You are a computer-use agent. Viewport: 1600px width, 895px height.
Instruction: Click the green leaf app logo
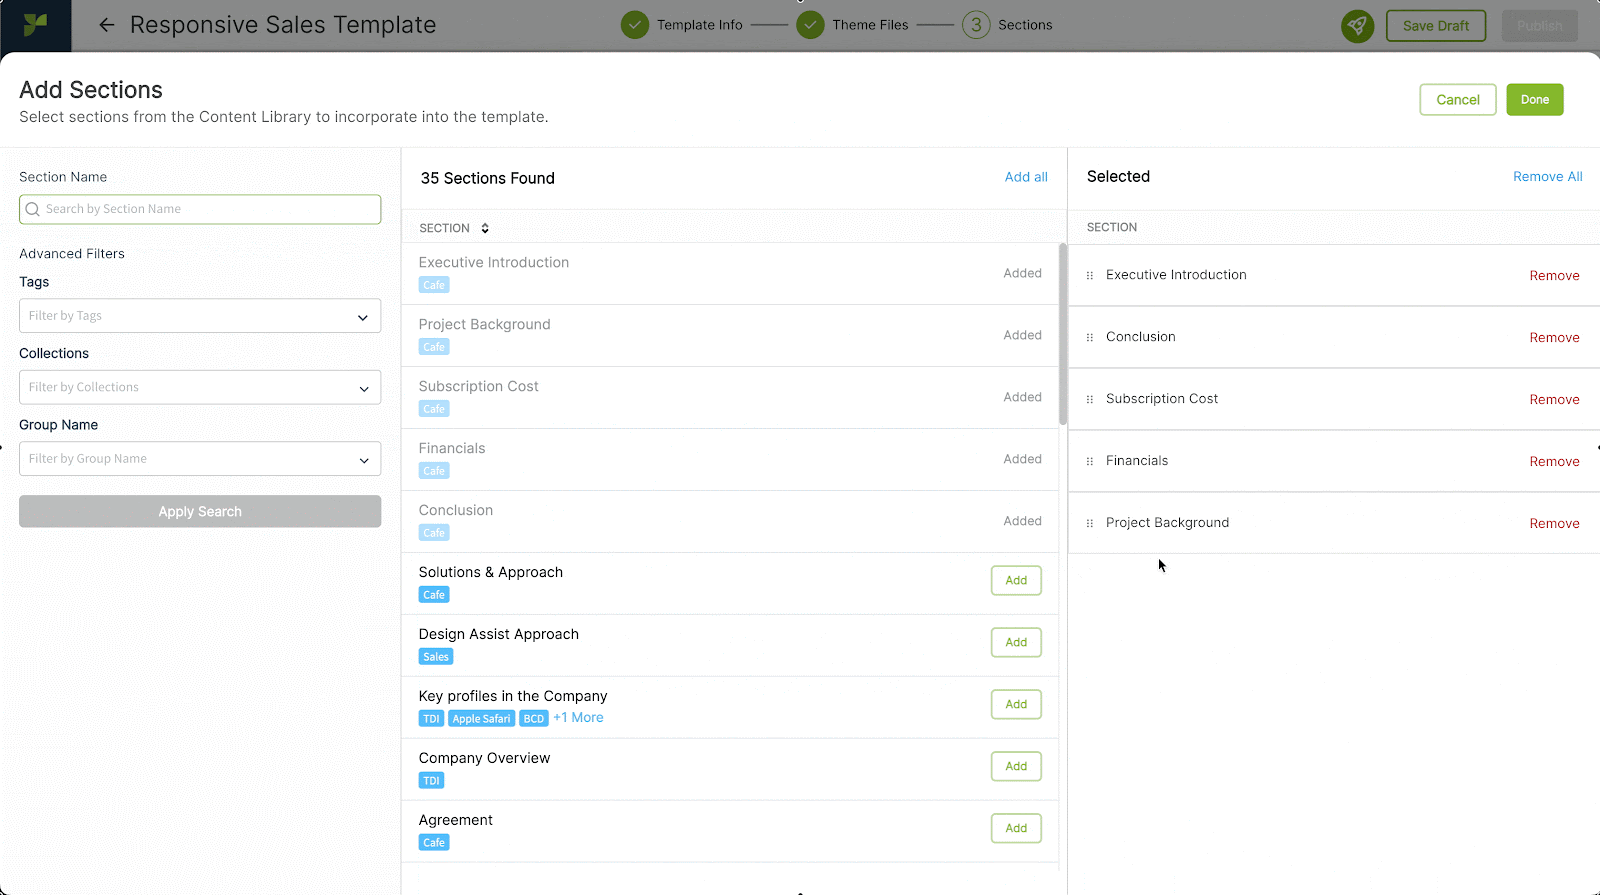pyautogui.click(x=35, y=25)
